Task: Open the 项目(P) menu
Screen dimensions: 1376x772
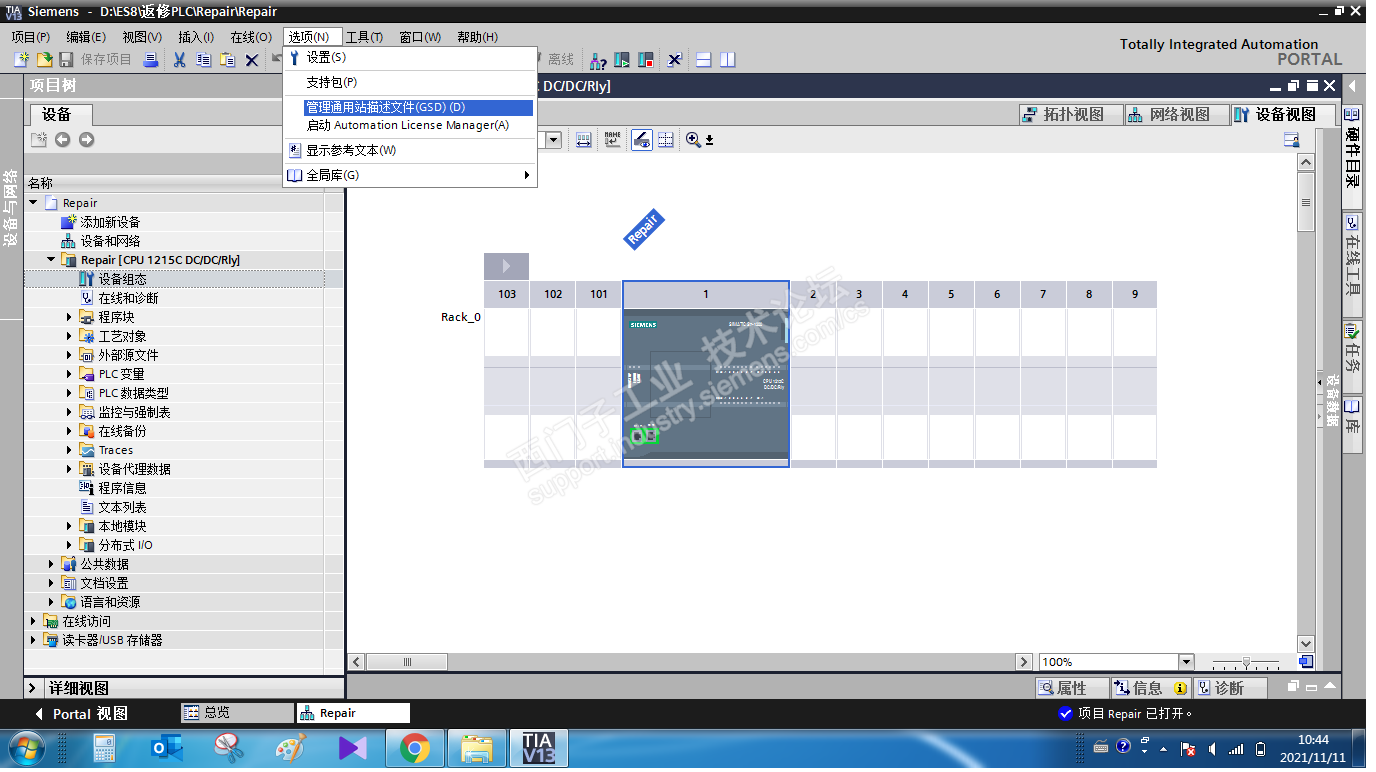Action: coord(30,37)
